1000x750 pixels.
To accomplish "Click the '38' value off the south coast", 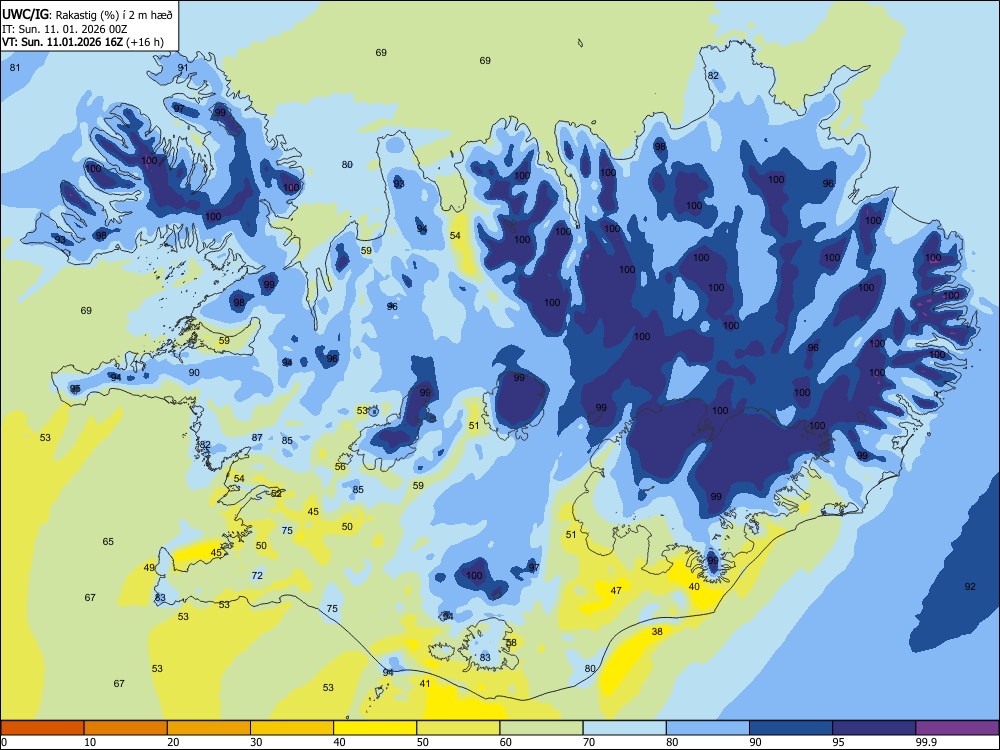I will point(657,631).
